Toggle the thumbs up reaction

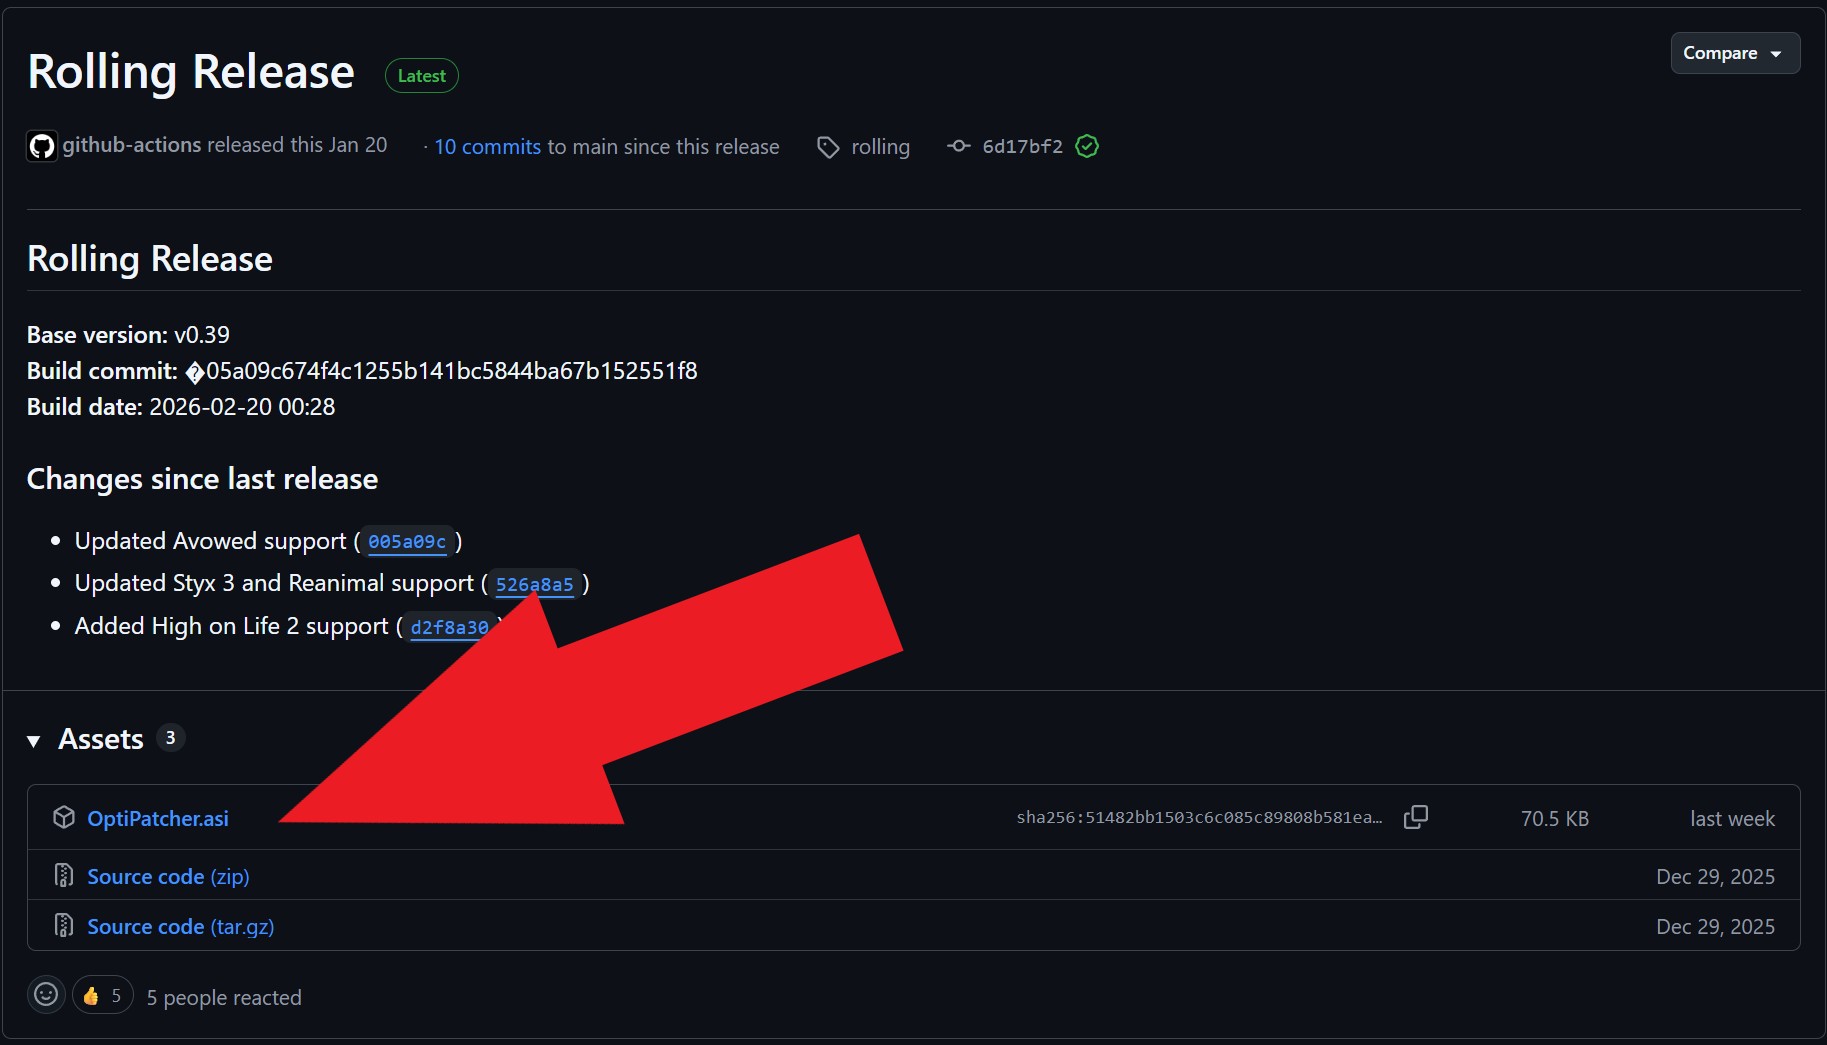tap(103, 996)
